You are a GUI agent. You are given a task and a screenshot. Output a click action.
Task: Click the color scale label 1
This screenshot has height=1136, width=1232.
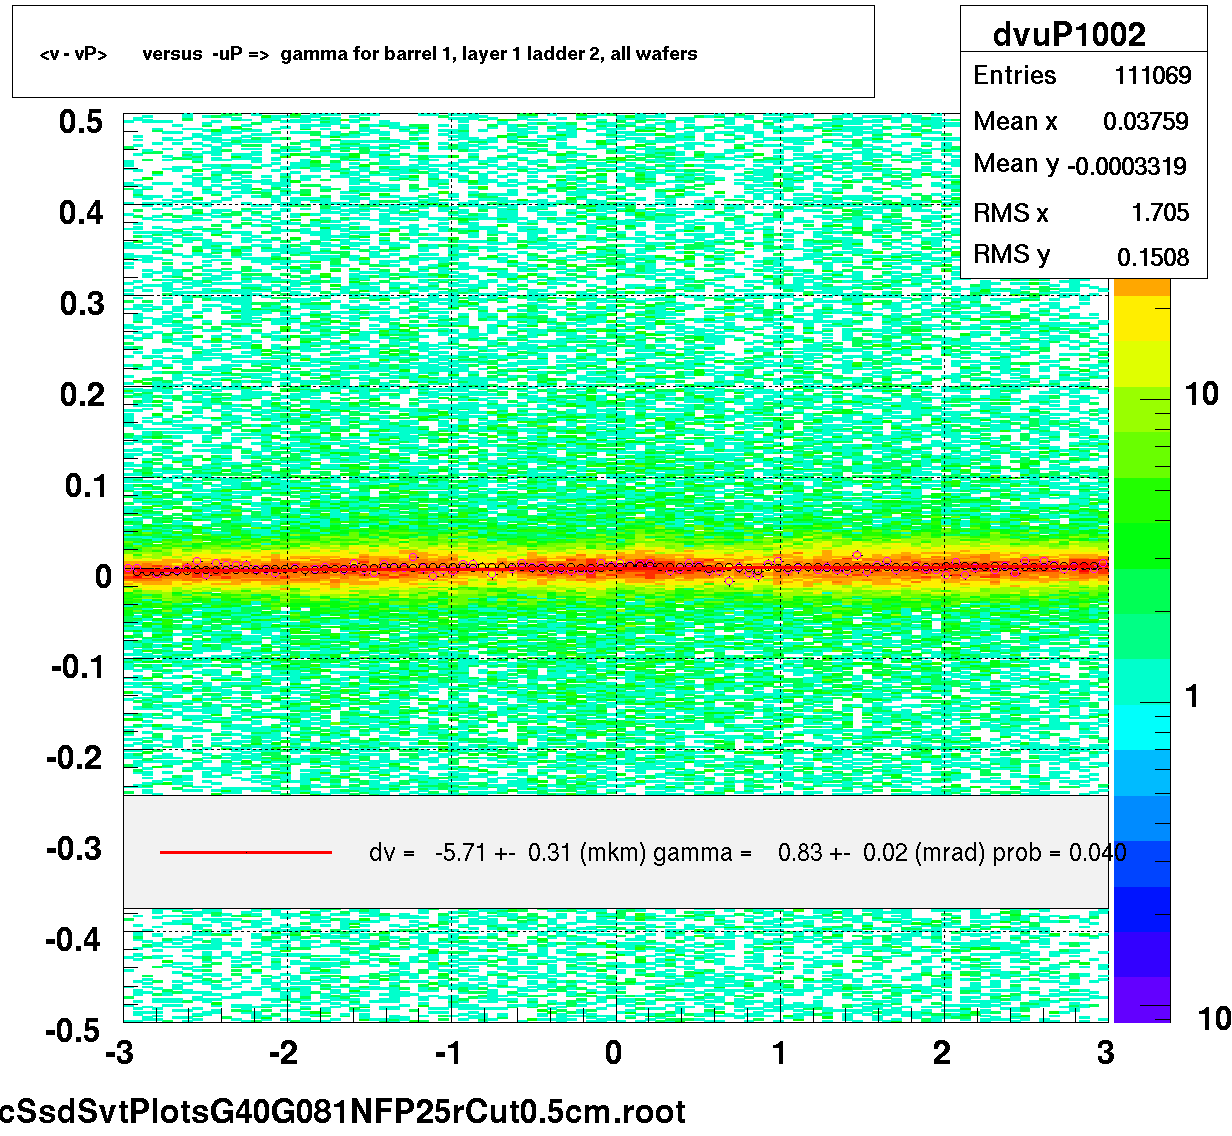[1192, 696]
